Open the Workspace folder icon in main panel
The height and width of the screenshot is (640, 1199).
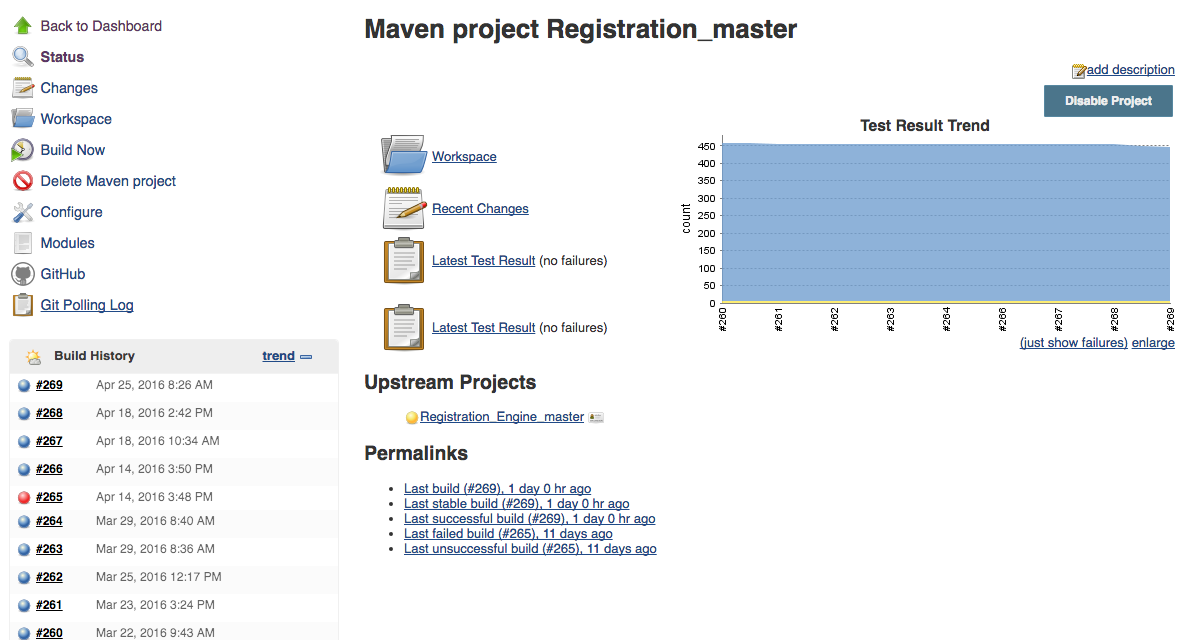pyautogui.click(x=403, y=155)
